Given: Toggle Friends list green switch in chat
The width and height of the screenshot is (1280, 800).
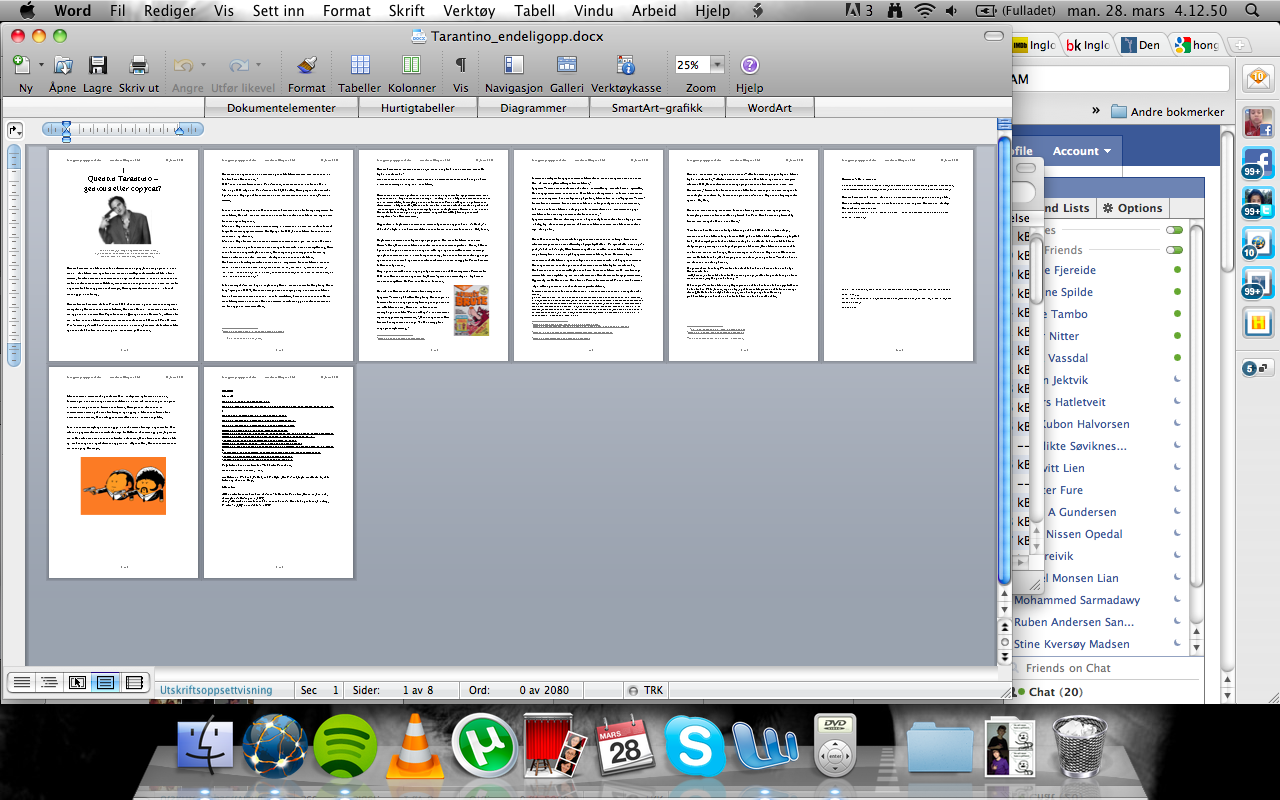Looking at the screenshot, I should click(x=1174, y=250).
